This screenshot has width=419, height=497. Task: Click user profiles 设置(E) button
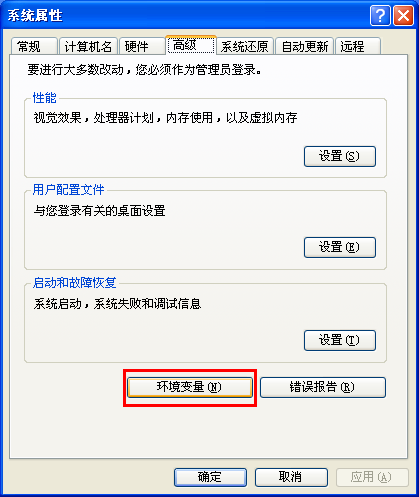340,247
